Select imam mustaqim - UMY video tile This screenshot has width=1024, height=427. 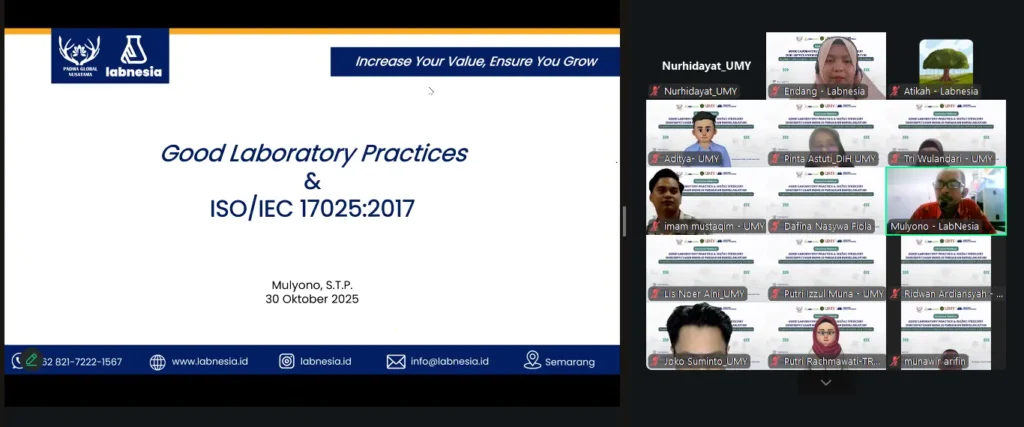(x=706, y=200)
